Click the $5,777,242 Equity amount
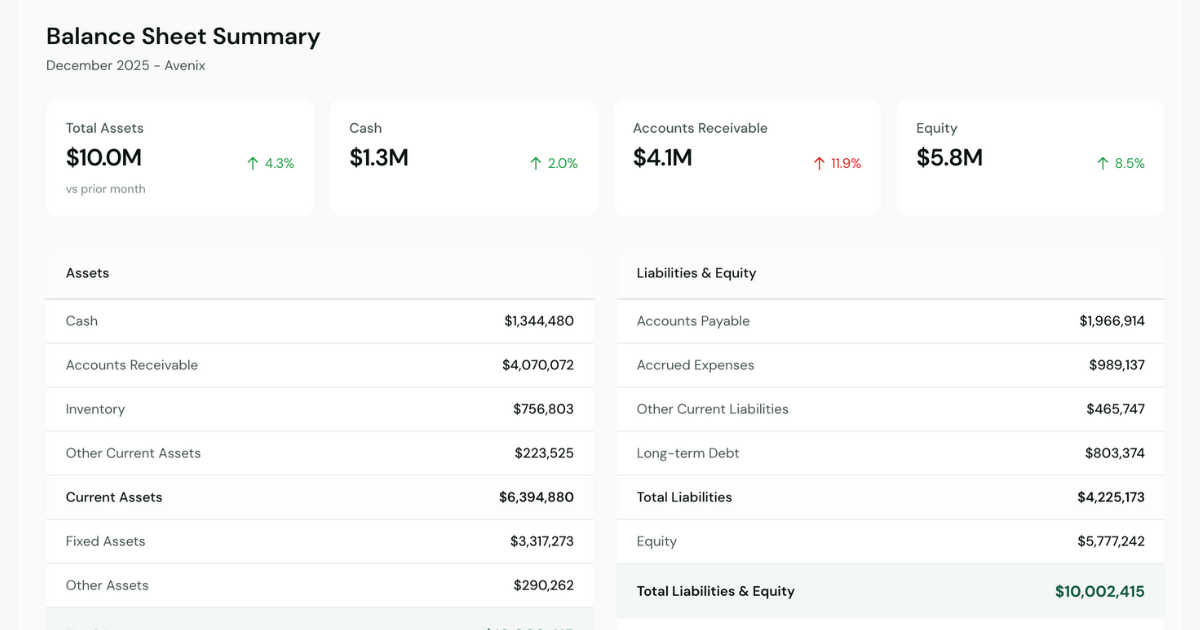This screenshot has height=630, width=1200. pos(1111,541)
